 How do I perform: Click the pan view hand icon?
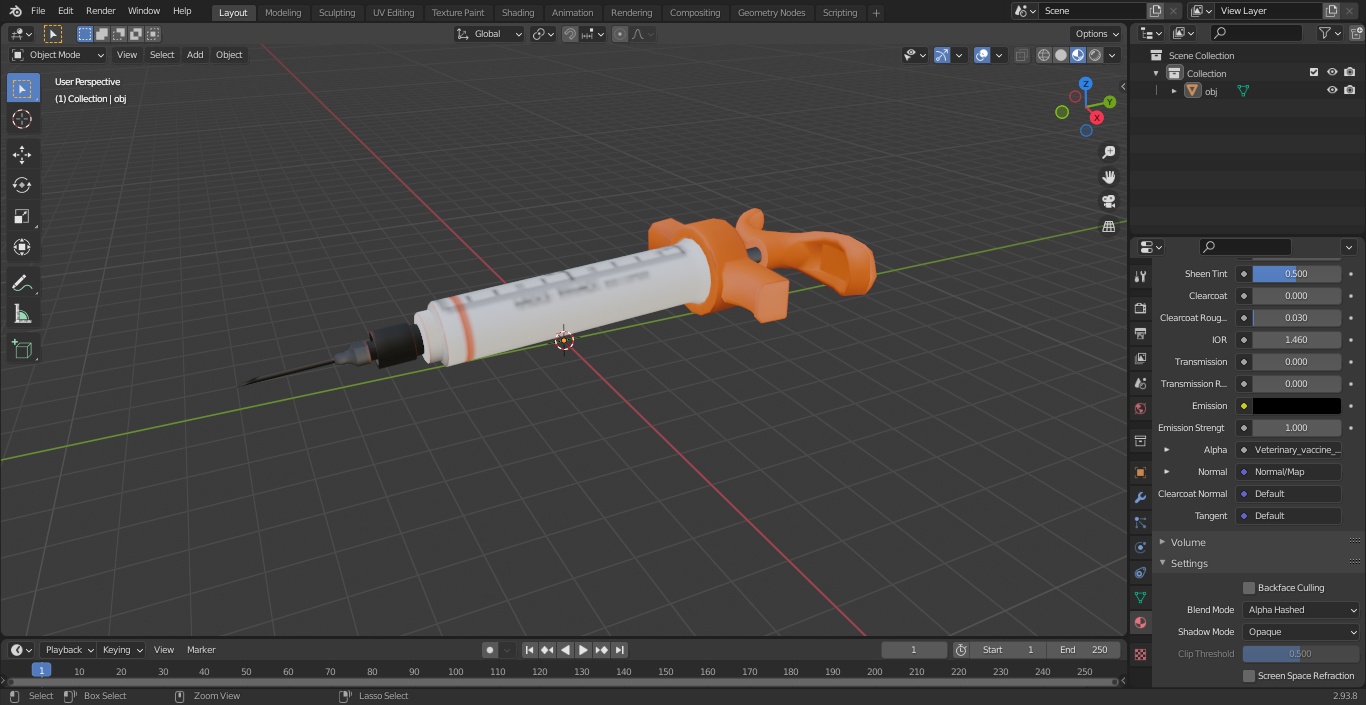click(1108, 177)
